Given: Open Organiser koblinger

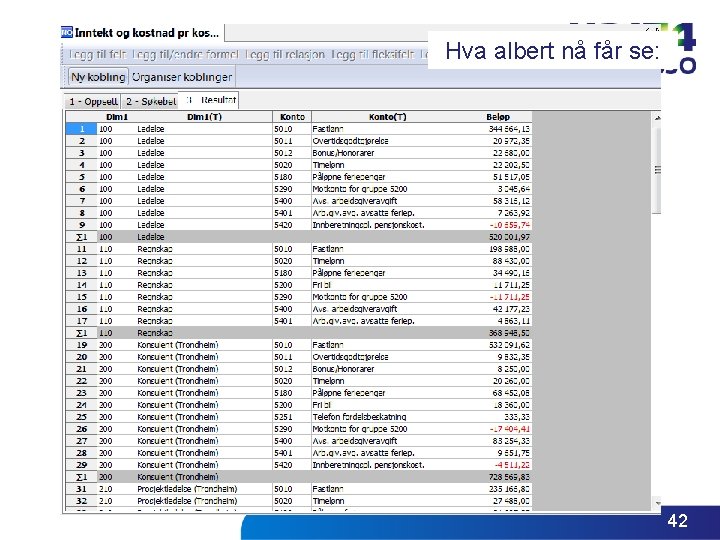Looking at the screenshot, I should pos(182,77).
